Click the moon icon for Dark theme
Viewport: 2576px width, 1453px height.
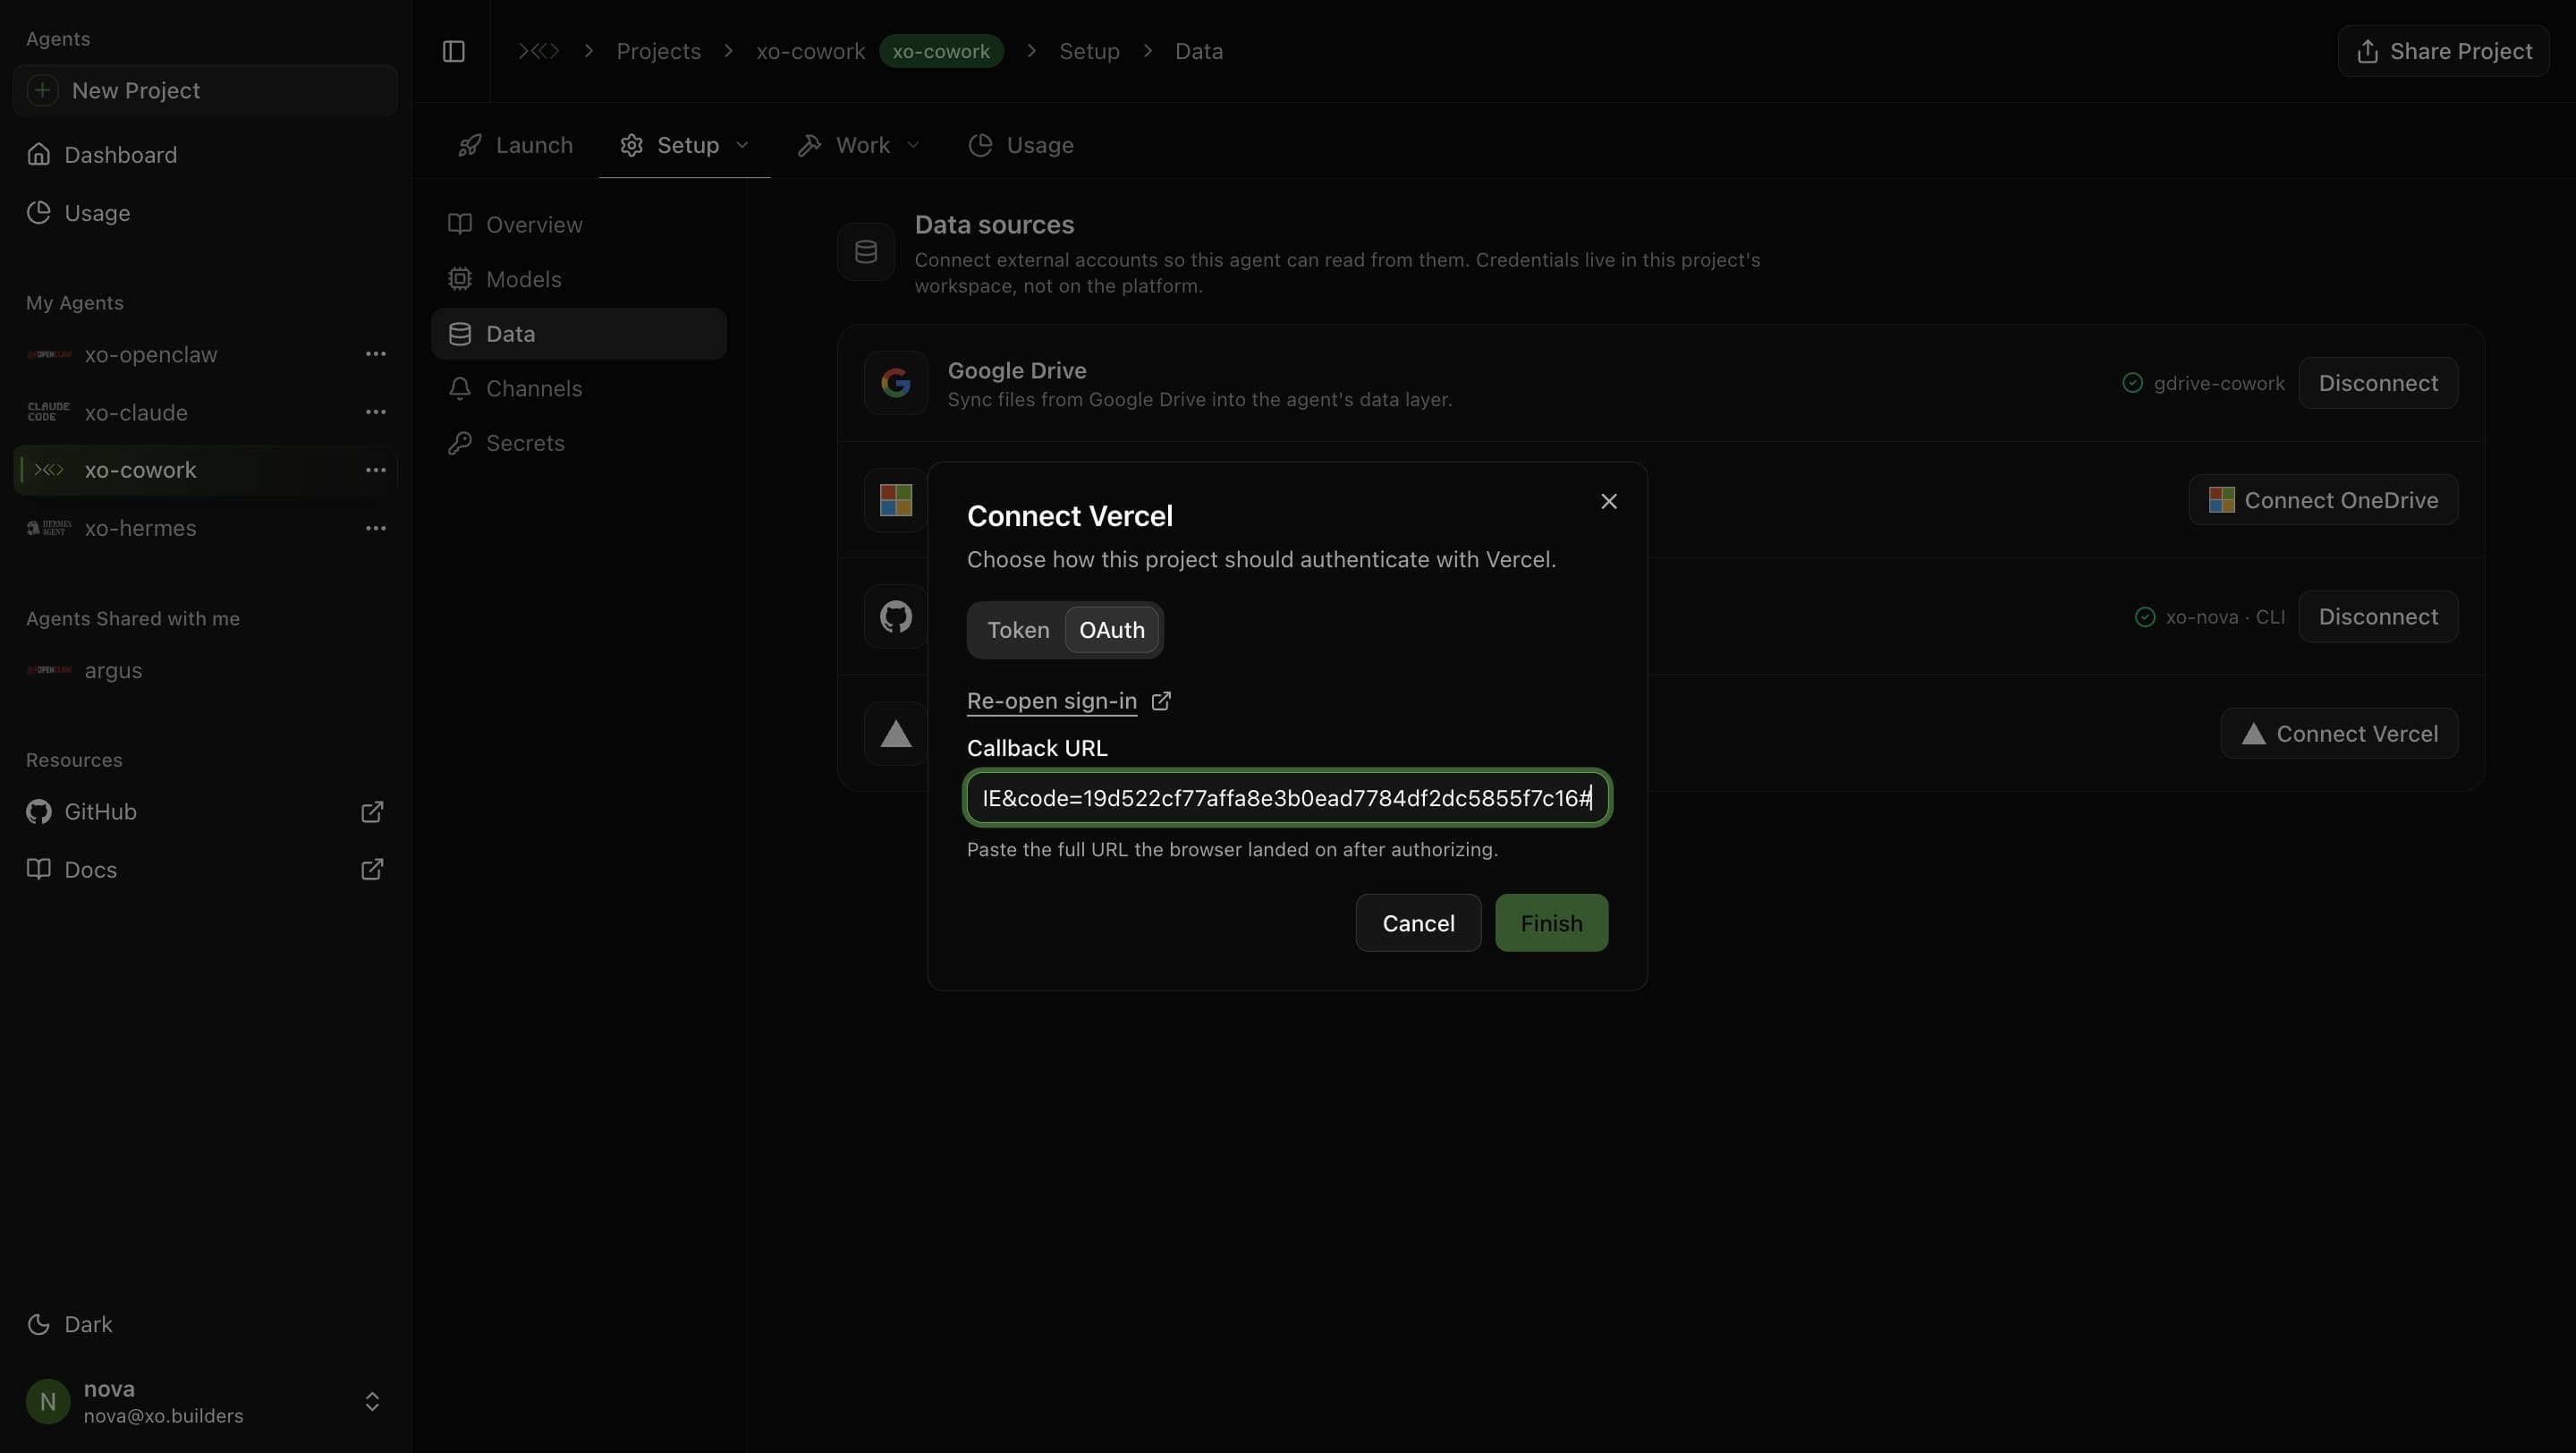click(x=39, y=1324)
